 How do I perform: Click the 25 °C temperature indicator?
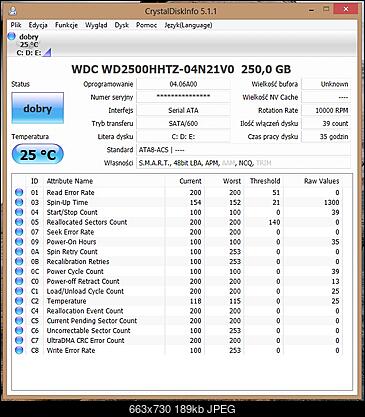click(x=38, y=154)
